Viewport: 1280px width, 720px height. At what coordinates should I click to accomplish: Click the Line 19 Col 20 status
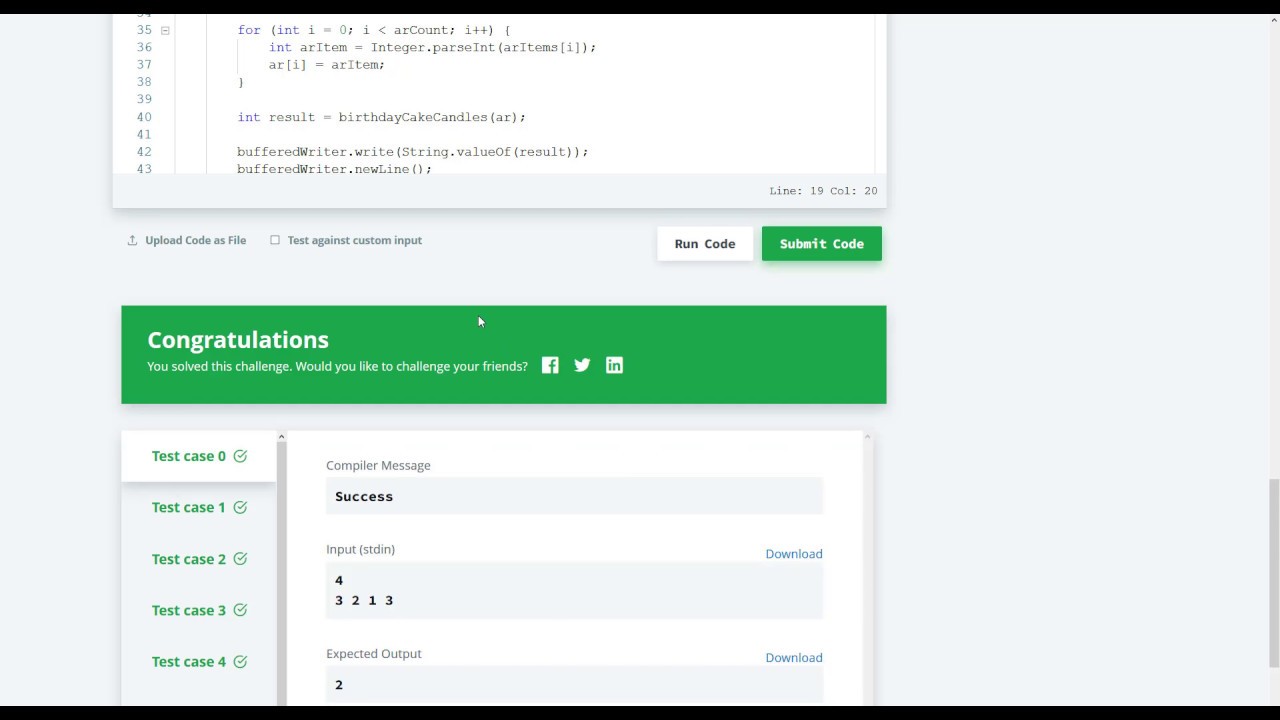click(x=823, y=190)
